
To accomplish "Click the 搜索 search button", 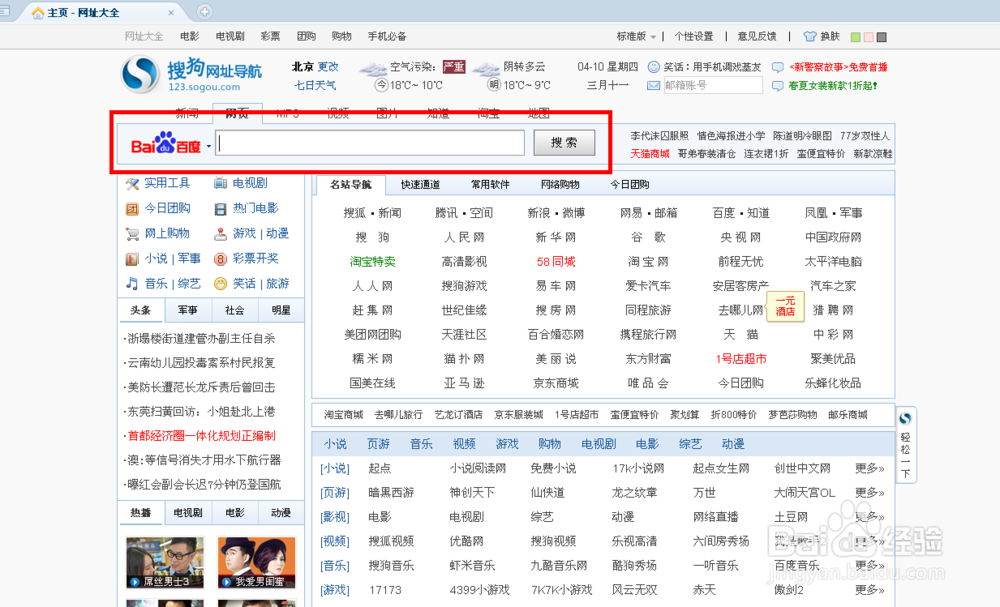I will pos(564,143).
